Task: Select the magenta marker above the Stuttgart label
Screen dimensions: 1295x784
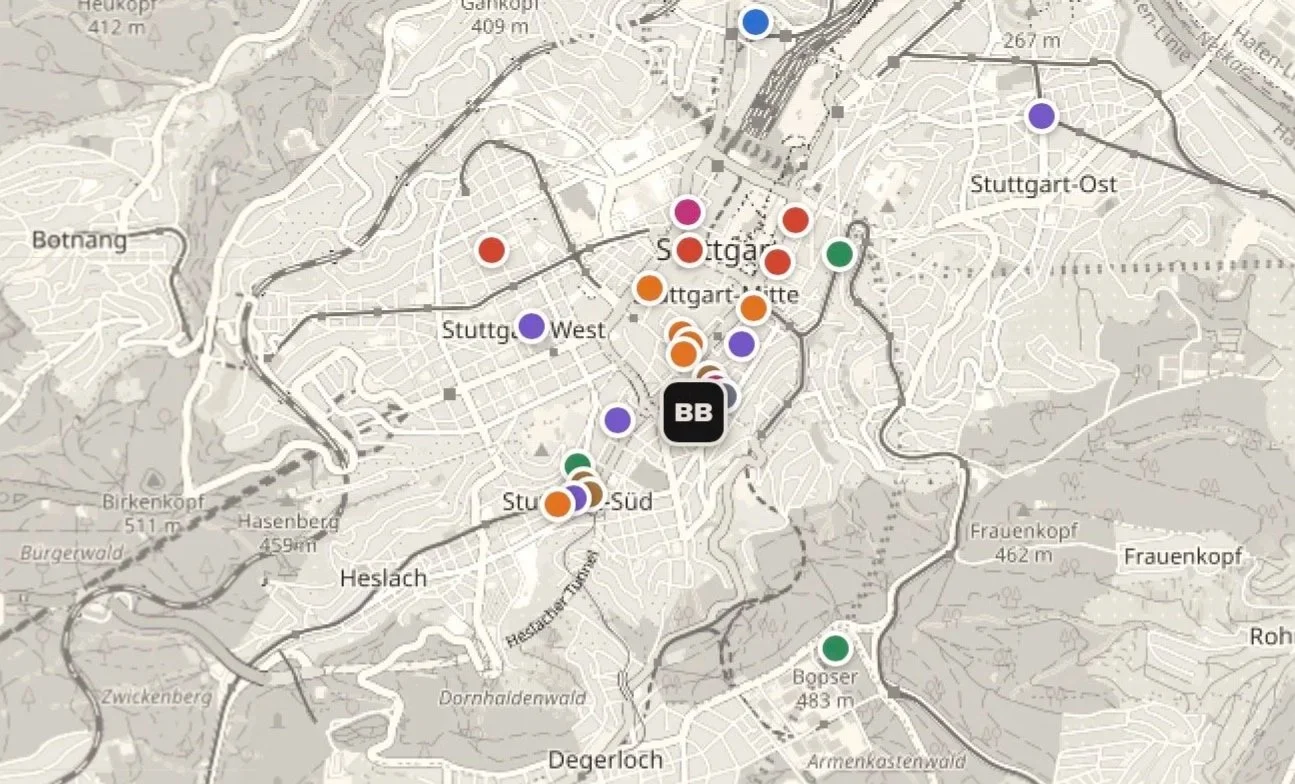Action: pyautogui.click(x=687, y=212)
